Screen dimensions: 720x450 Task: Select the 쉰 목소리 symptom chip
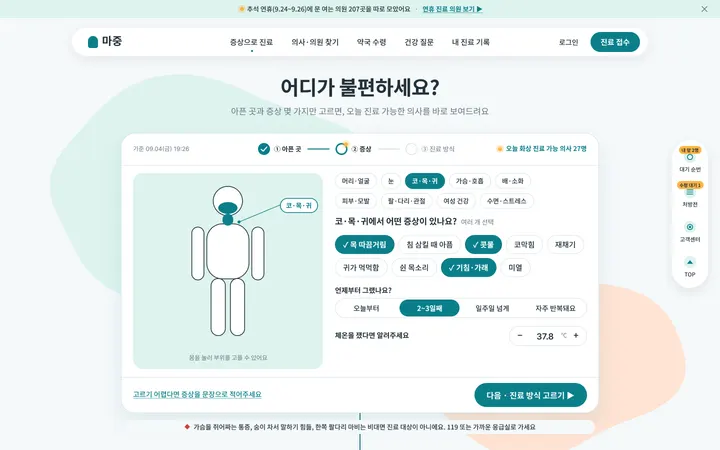[414, 268]
